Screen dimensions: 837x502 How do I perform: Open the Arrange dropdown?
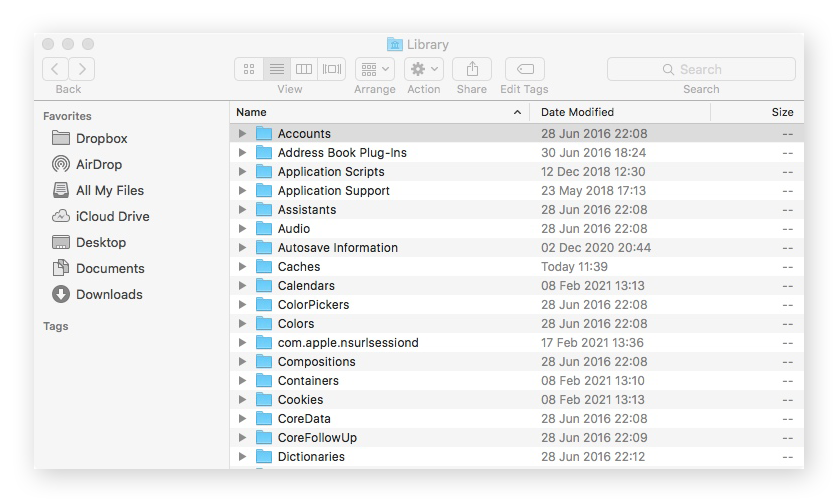pos(375,69)
